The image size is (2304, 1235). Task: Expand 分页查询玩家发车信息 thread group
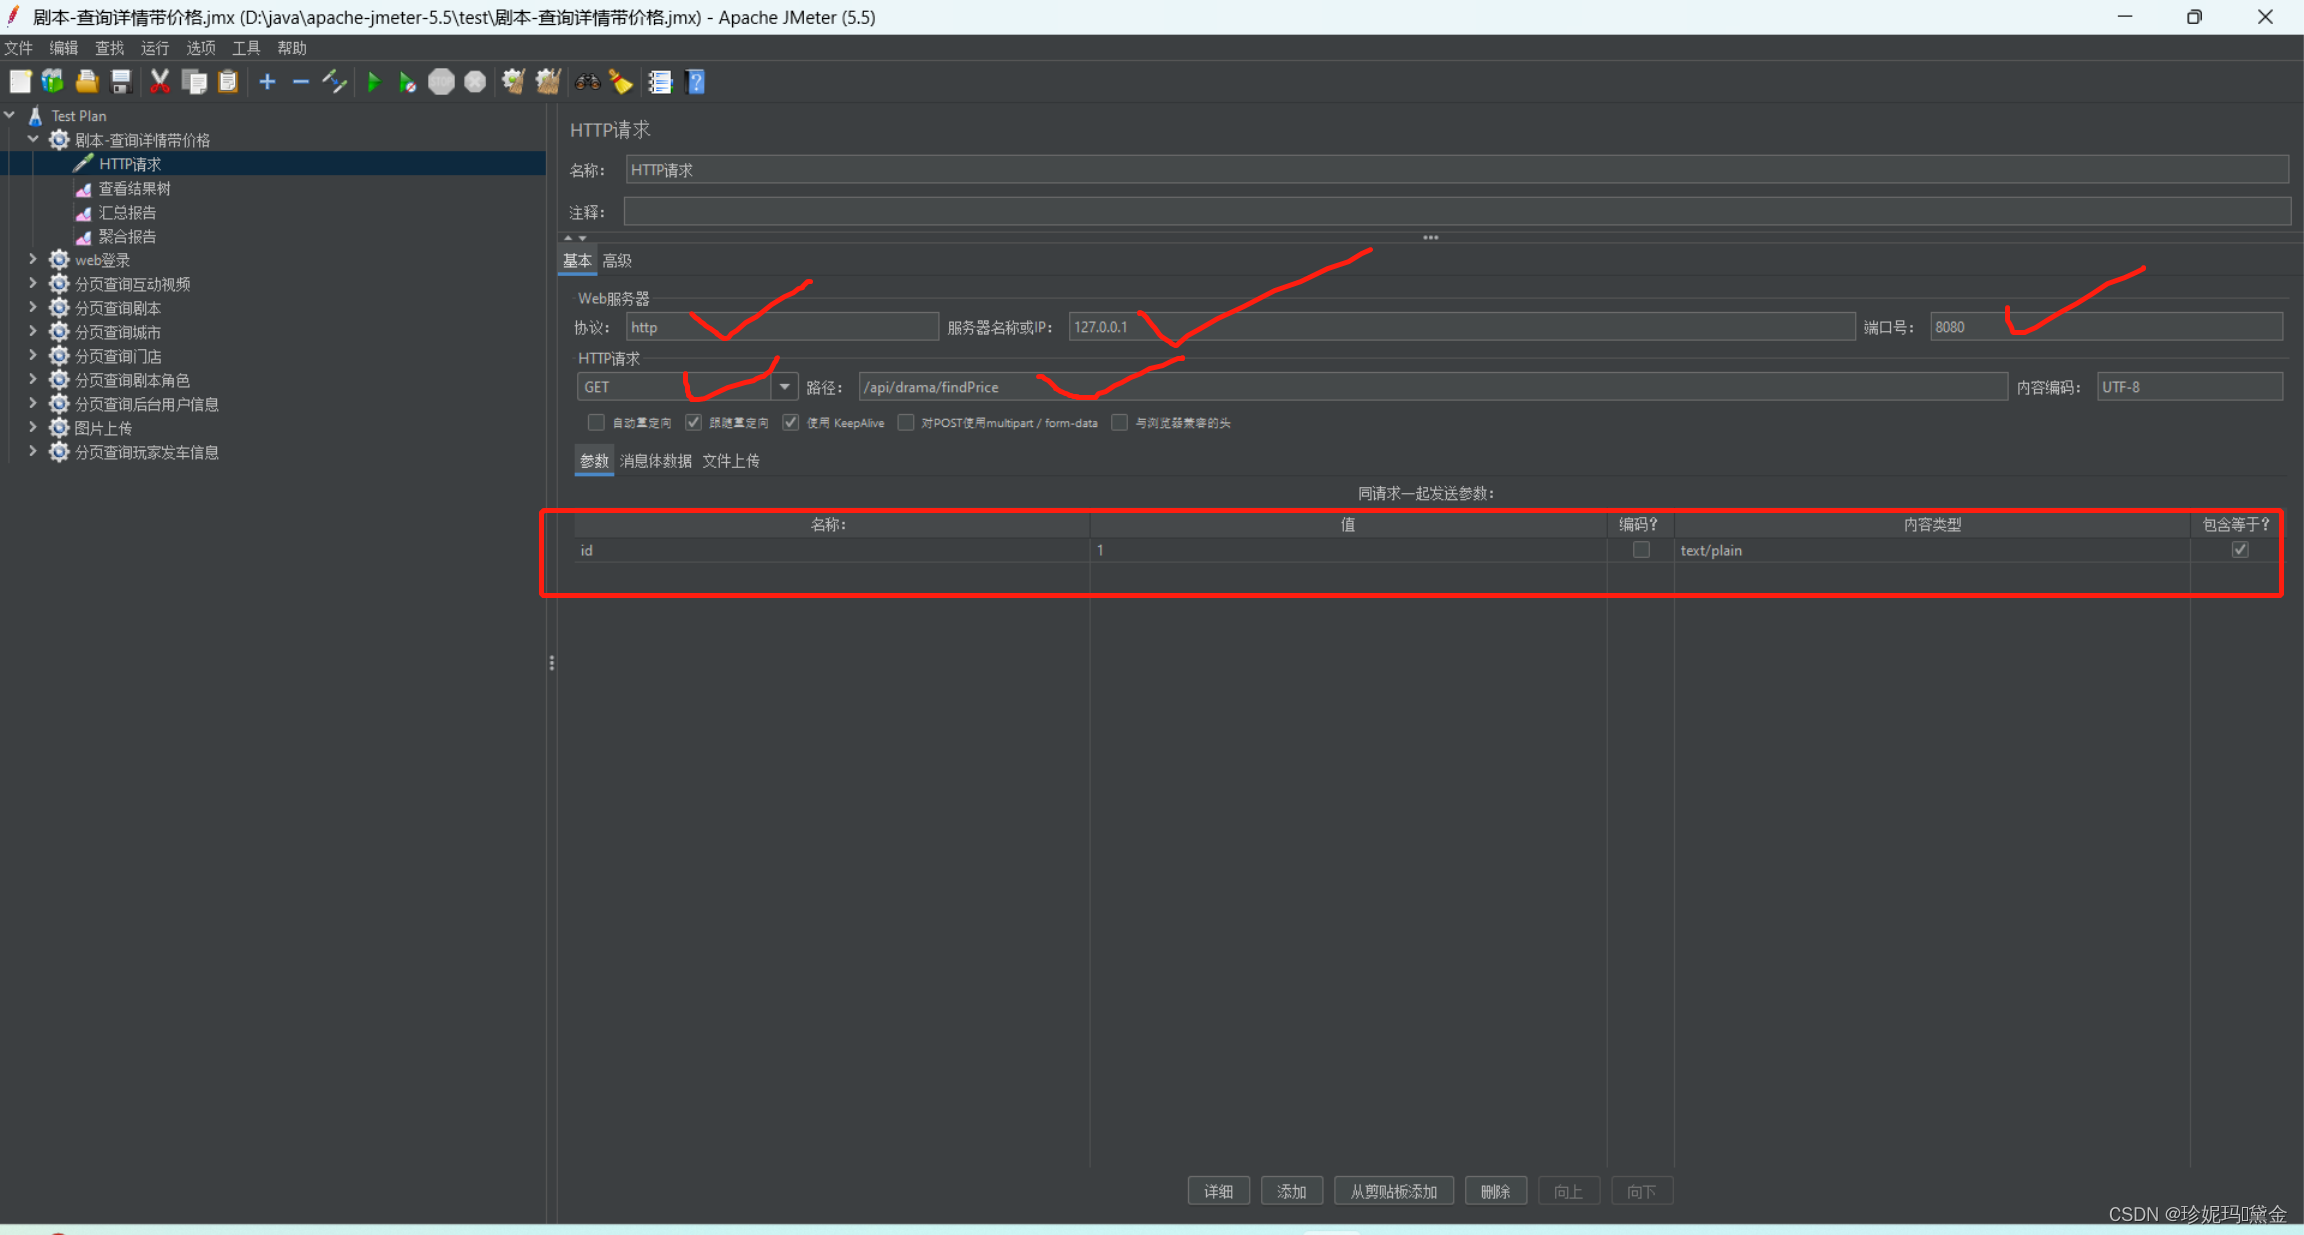33,451
